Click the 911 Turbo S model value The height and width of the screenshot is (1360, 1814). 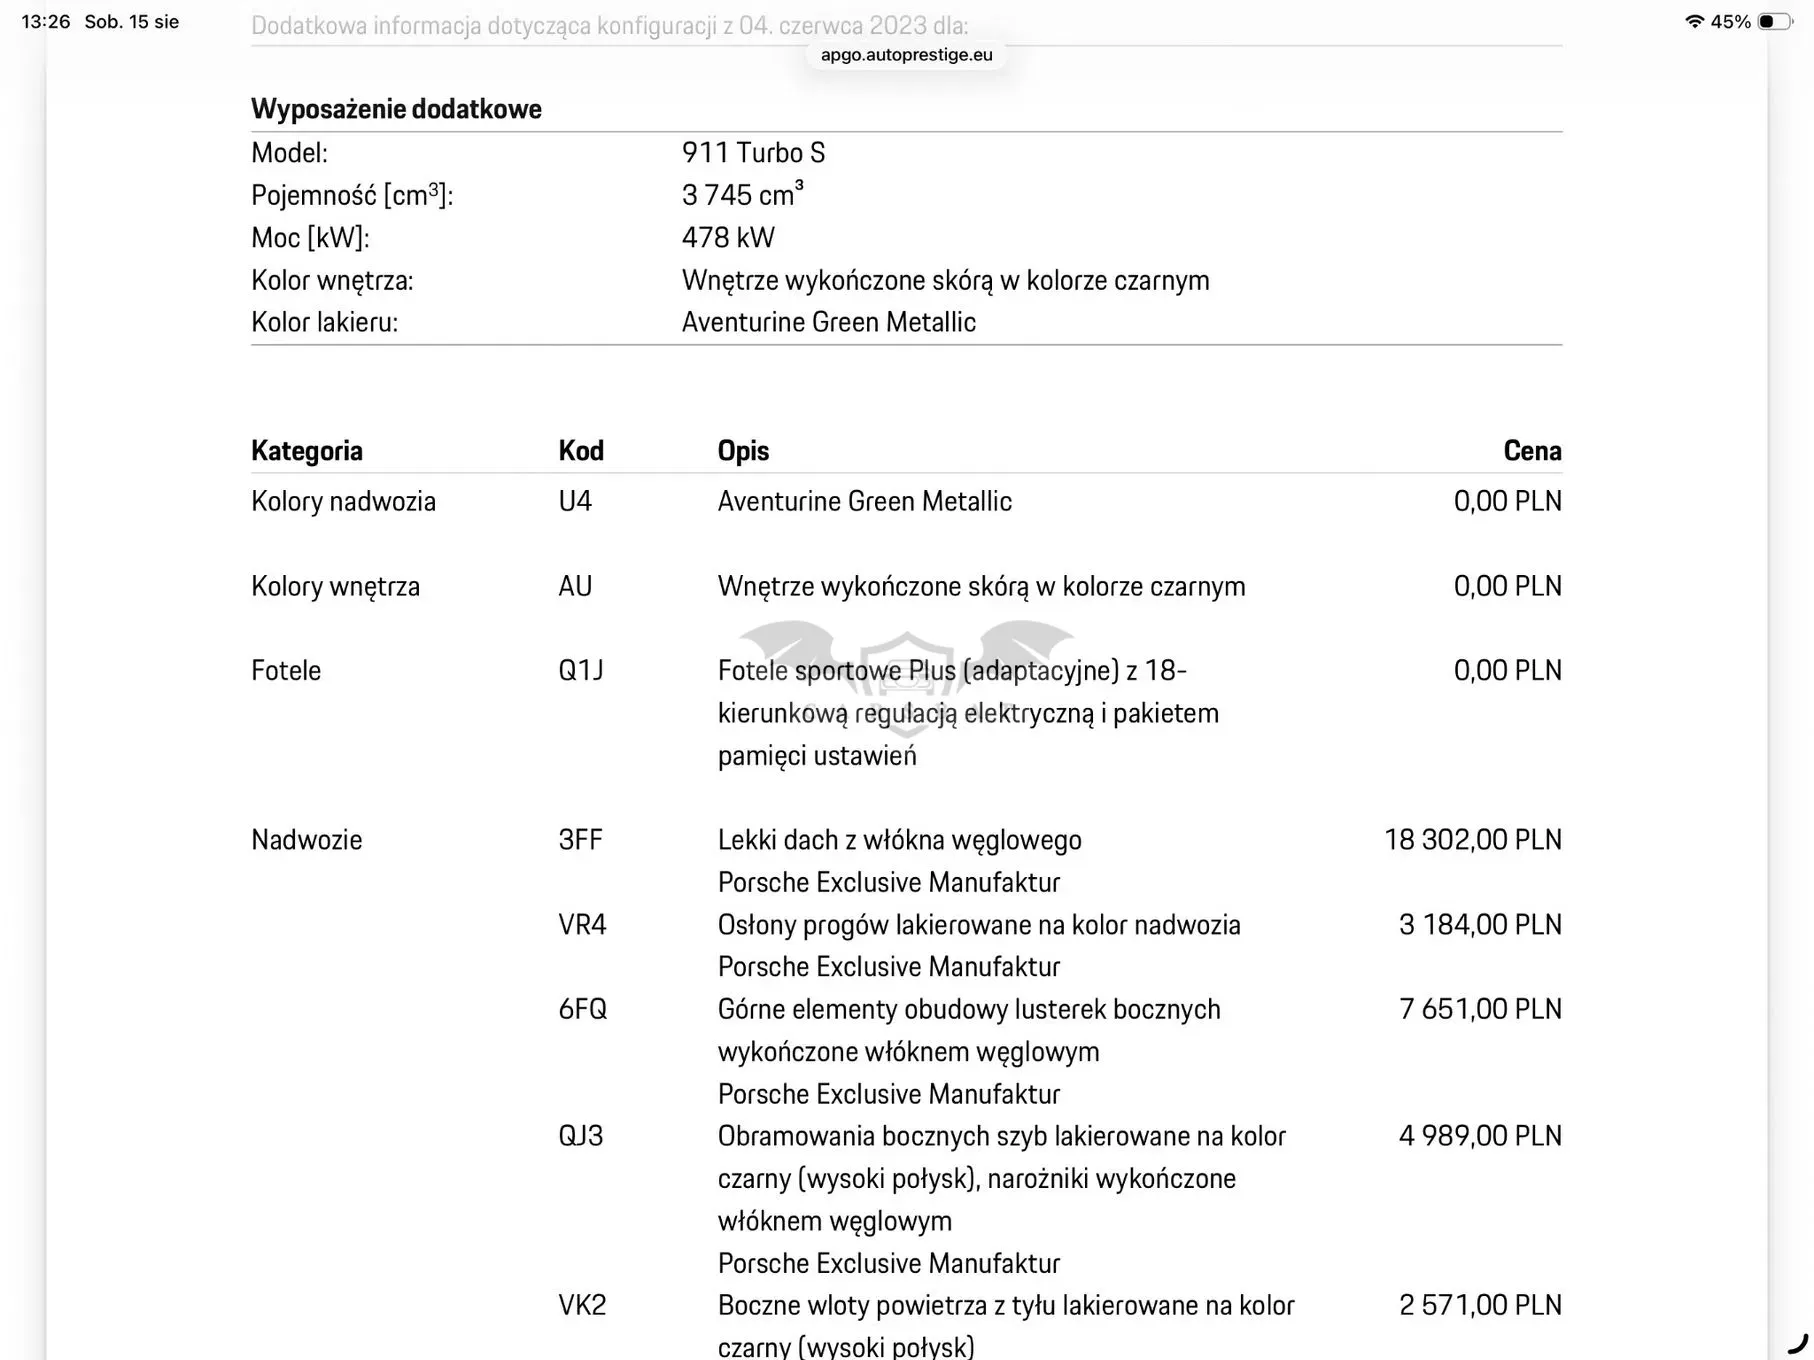point(754,153)
